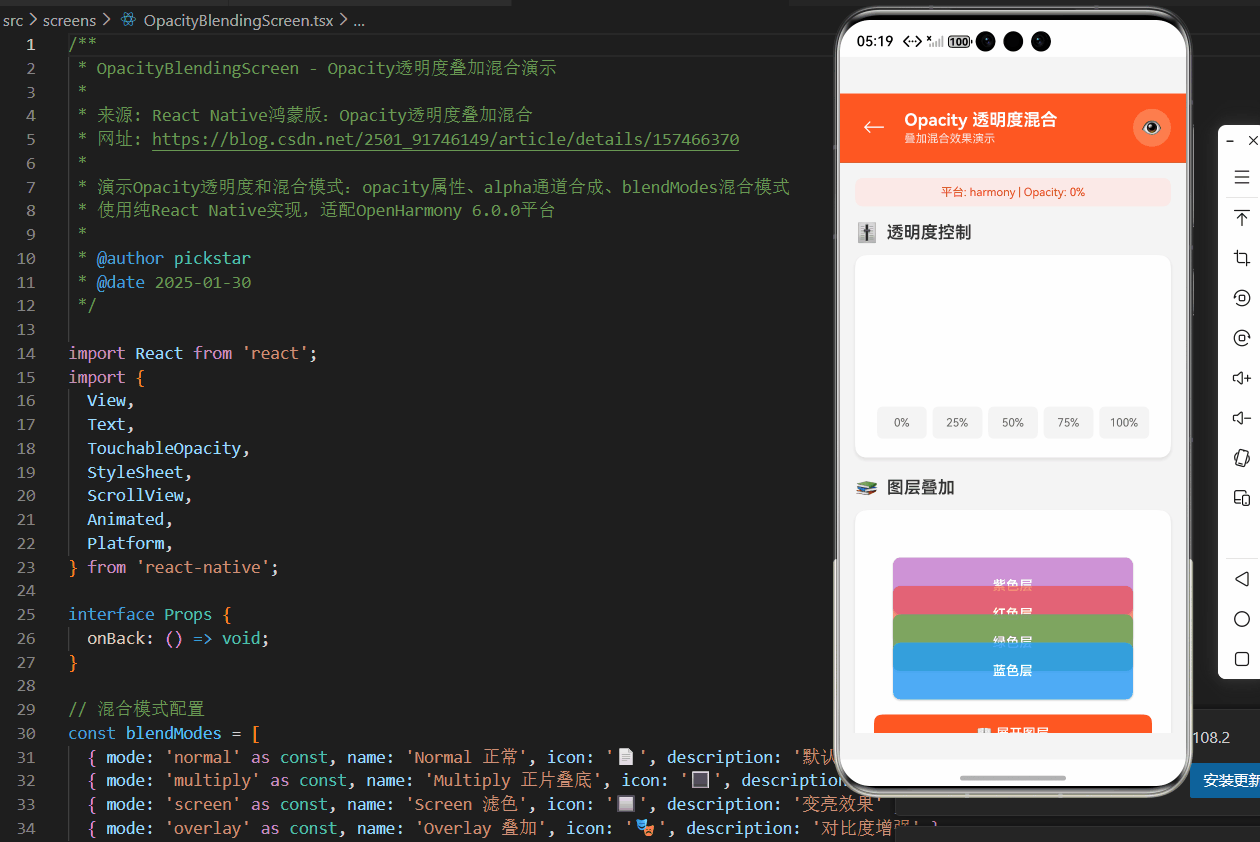Click 'Platform' in the import list
Image resolution: width=1260 pixels, height=842 pixels.
pos(125,543)
